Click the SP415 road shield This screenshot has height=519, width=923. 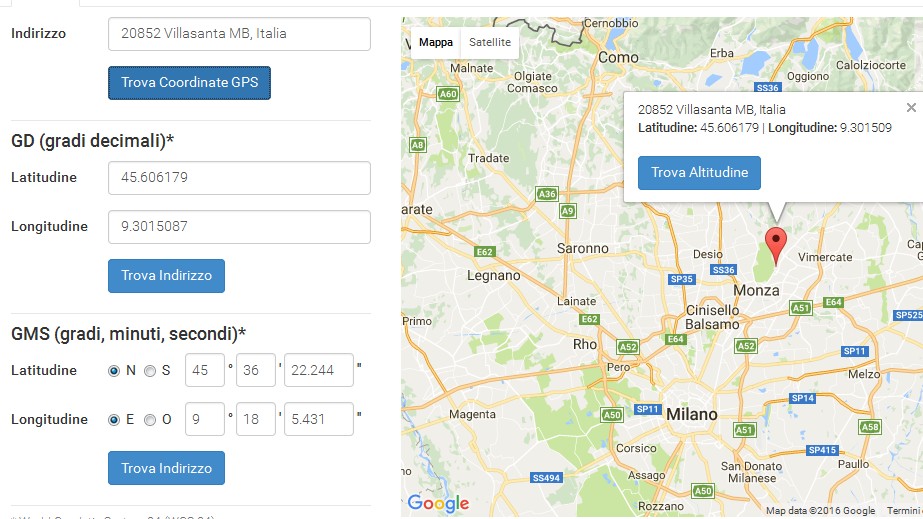click(822, 450)
